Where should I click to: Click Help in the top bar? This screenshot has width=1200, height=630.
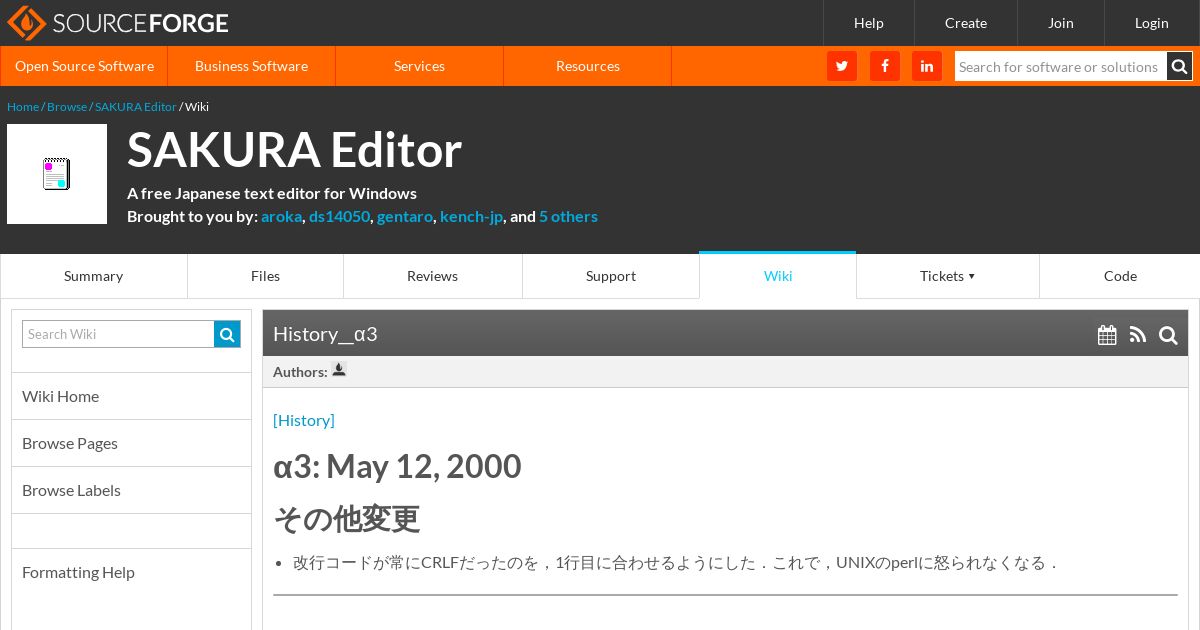pyautogui.click(x=869, y=23)
